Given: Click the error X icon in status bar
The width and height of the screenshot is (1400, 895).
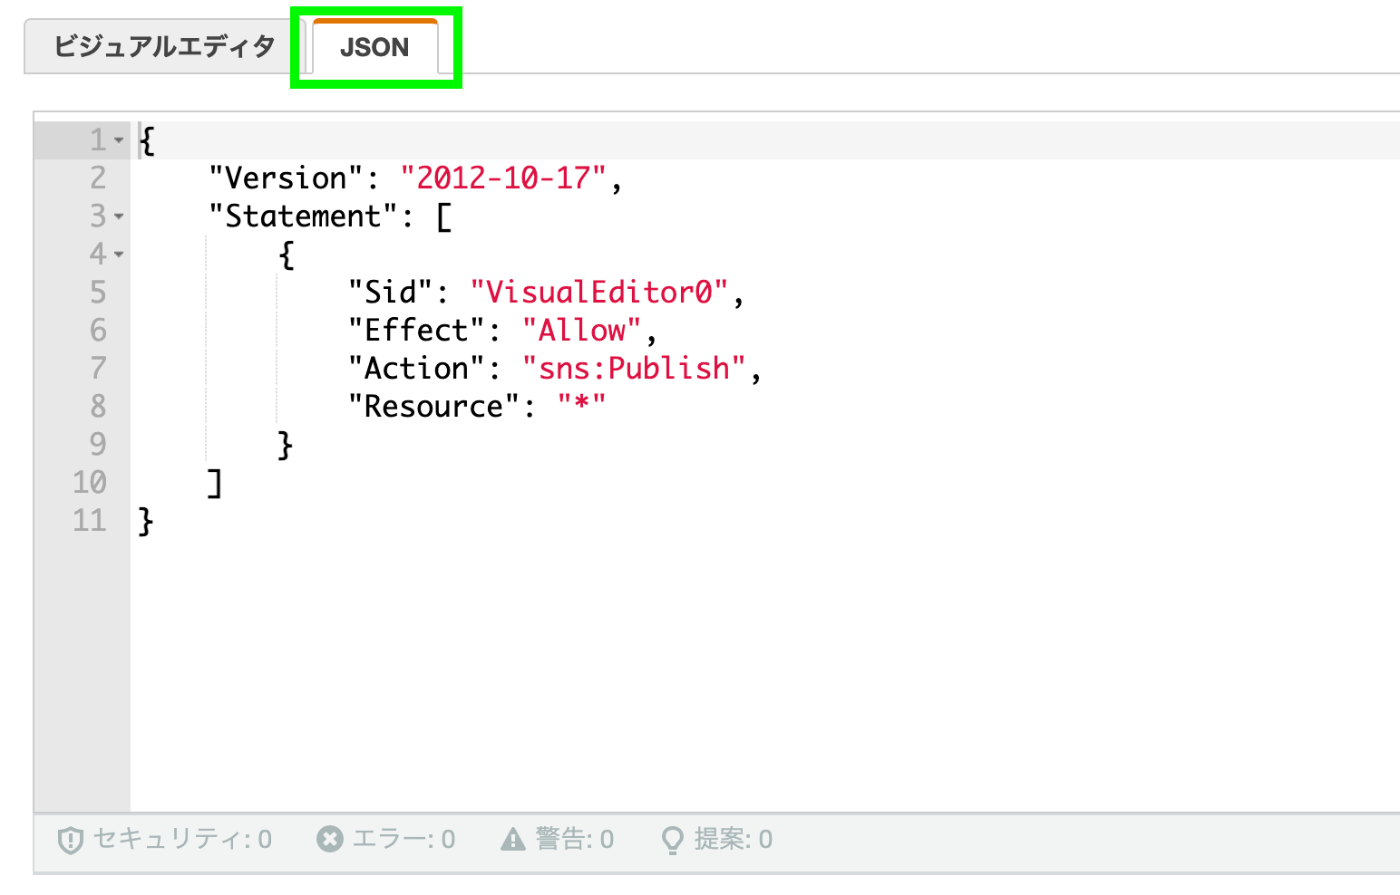Looking at the screenshot, I should coord(330,839).
